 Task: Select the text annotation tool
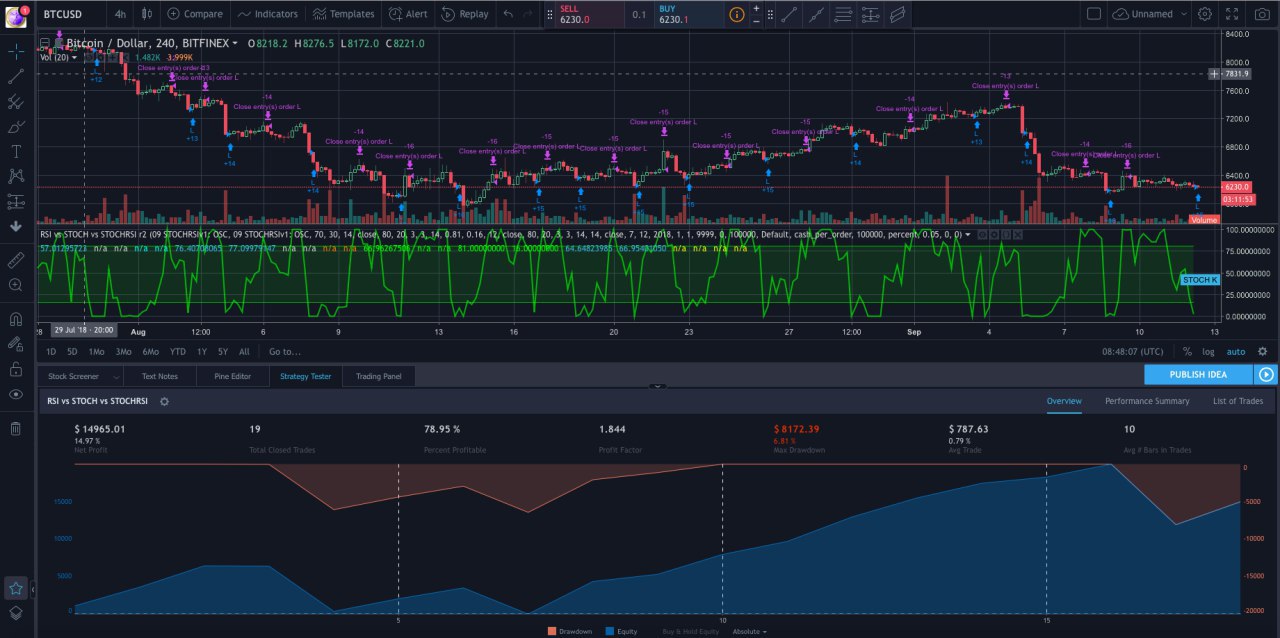pos(16,152)
